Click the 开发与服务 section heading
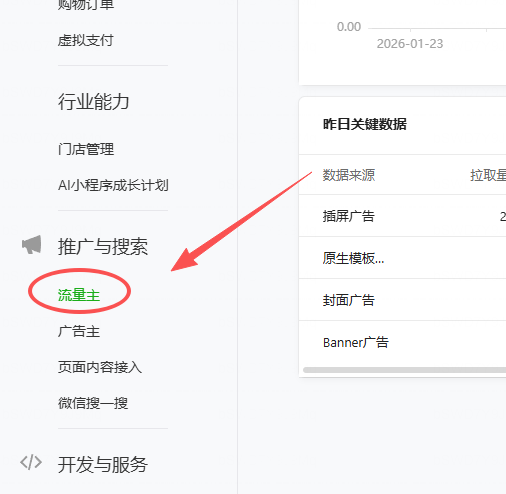506x494 pixels. click(103, 464)
